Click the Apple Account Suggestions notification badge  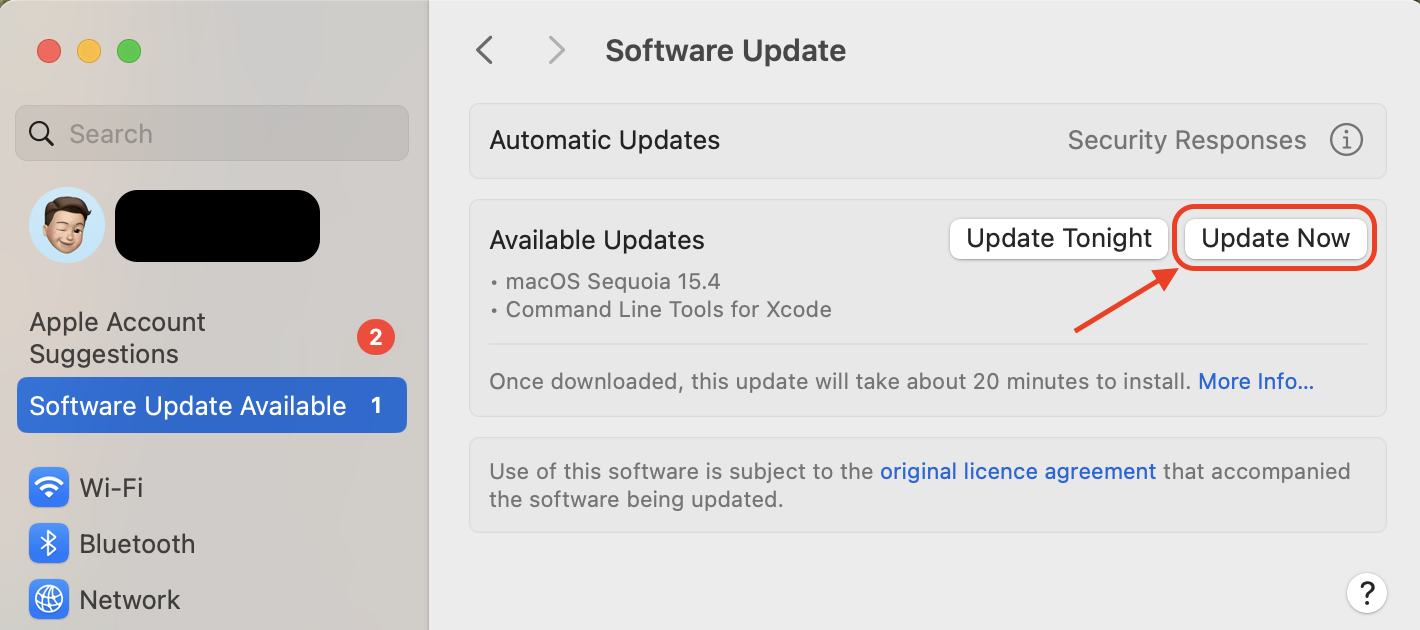(x=376, y=337)
